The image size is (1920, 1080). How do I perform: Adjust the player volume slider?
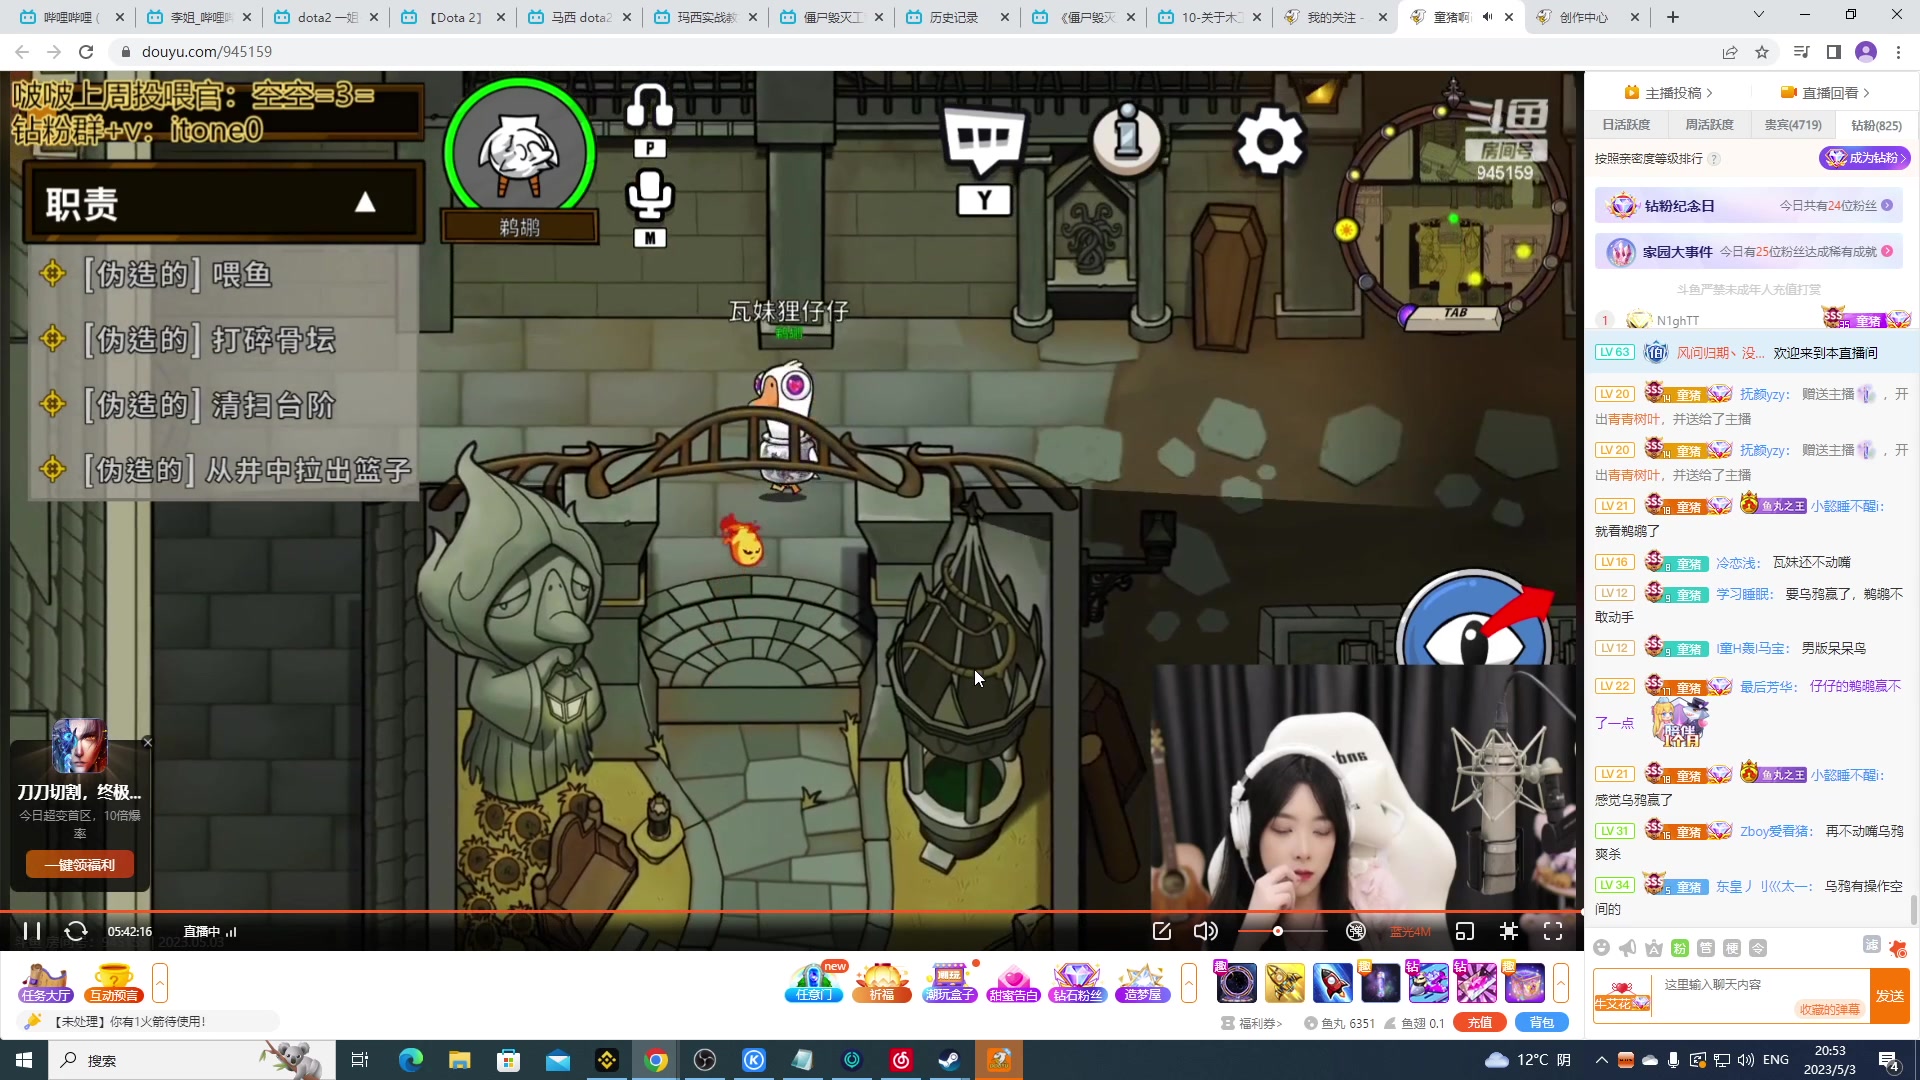tap(1283, 931)
